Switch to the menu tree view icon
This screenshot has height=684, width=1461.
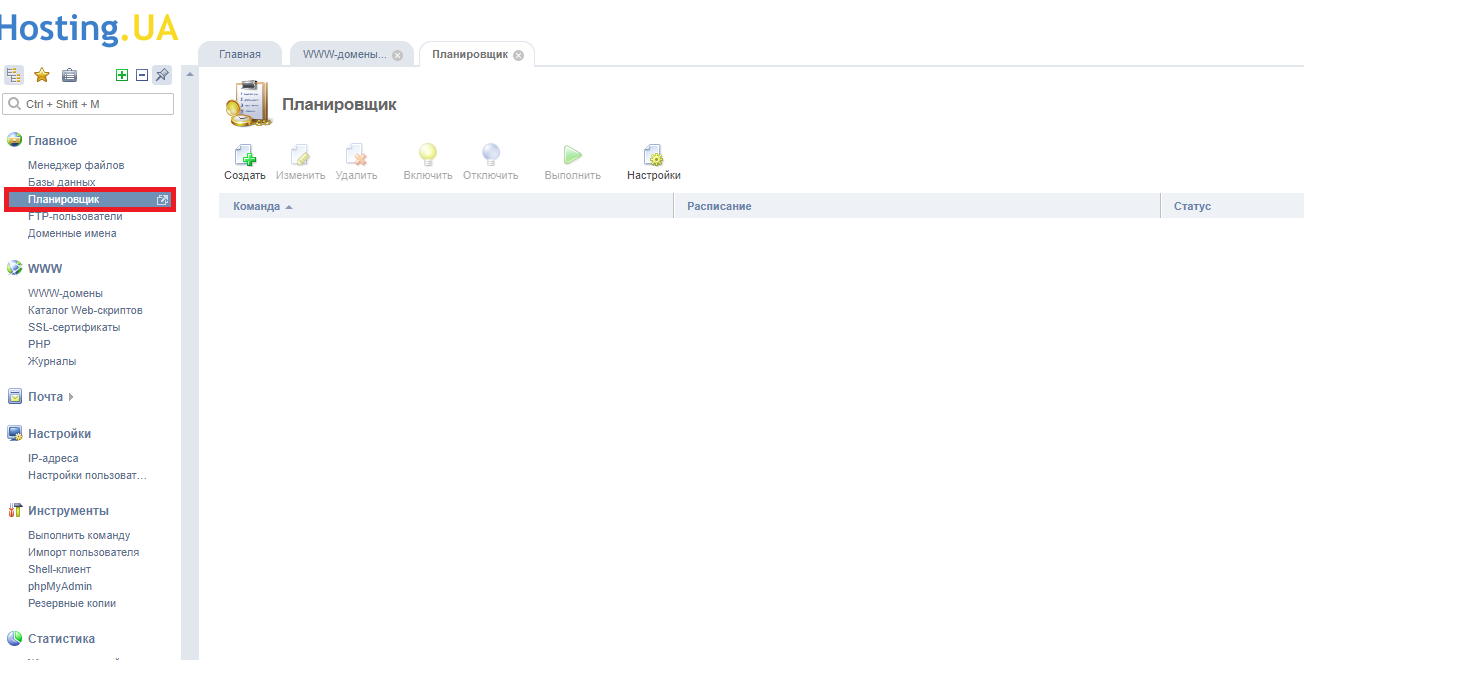pyautogui.click(x=14, y=75)
